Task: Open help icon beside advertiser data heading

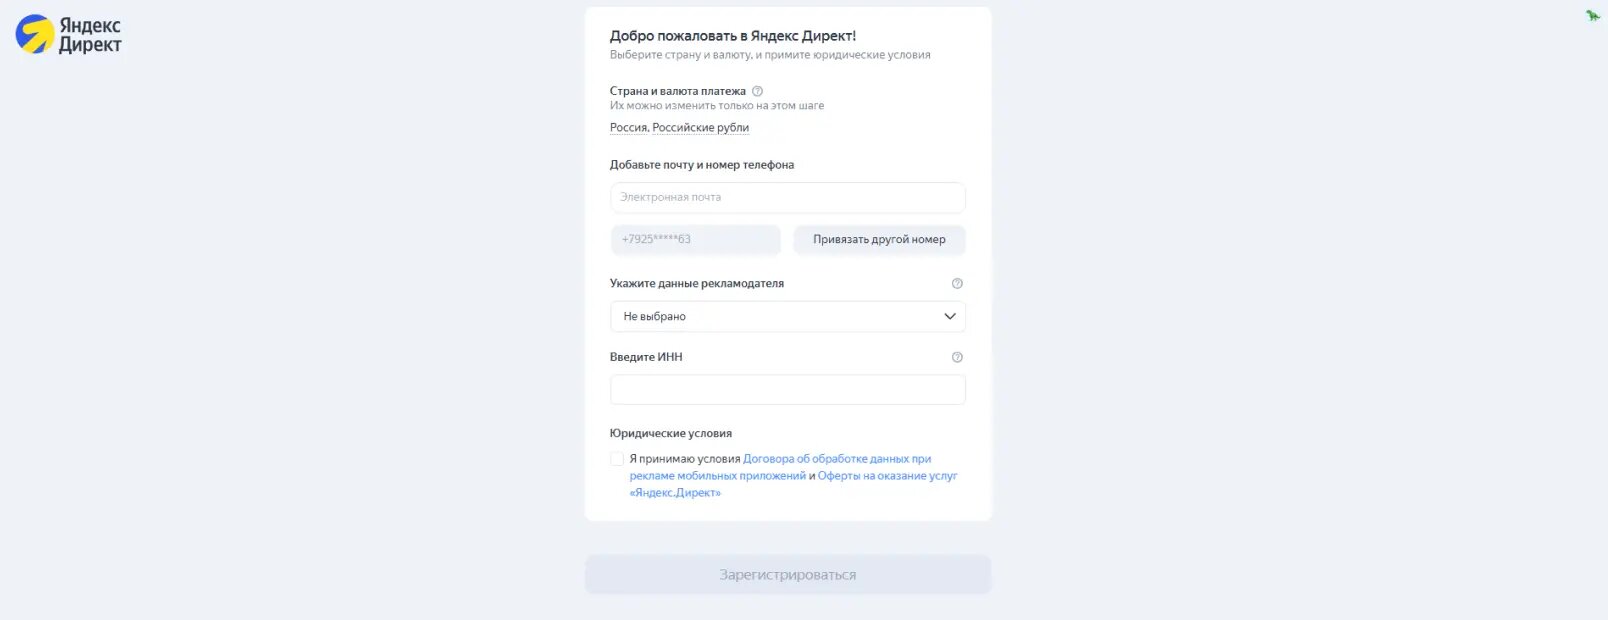Action: pos(957,284)
